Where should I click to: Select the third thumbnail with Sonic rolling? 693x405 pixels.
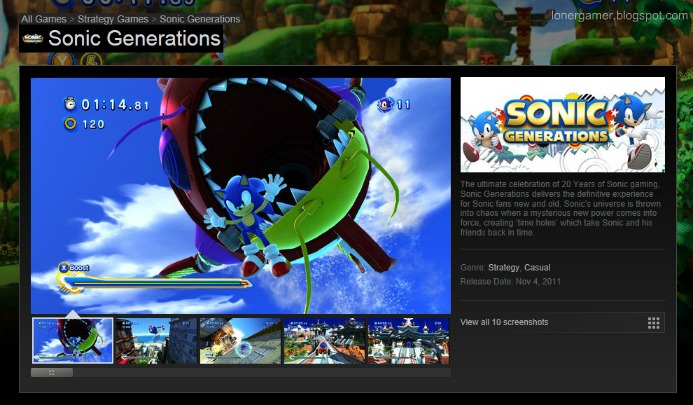(x=240, y=340)
